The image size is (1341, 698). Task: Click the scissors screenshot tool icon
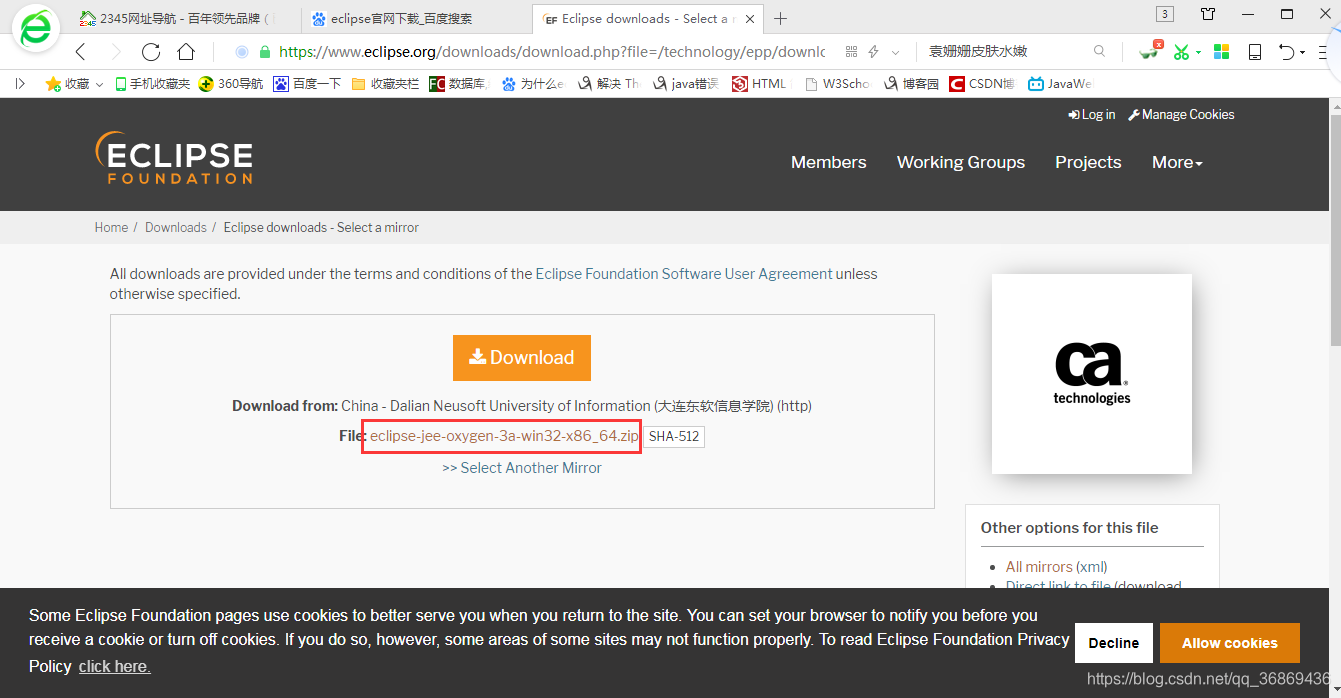1182,52
